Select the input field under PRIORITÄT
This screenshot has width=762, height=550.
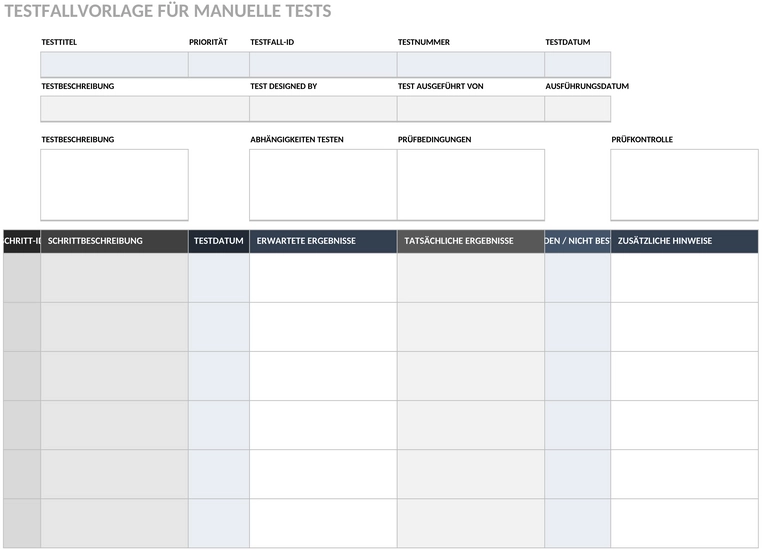coord(219,65)
